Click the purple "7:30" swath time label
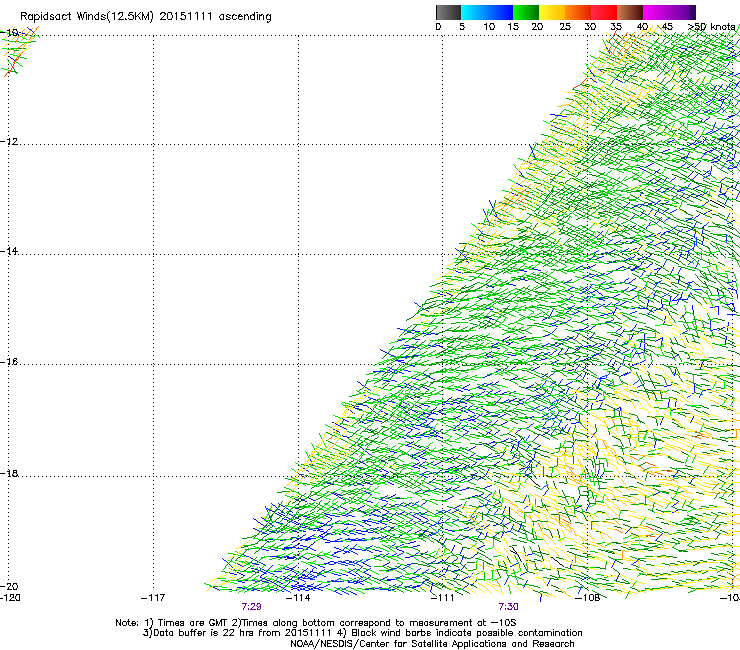Viewport: 740px width, 650px height. coord(508,607)
